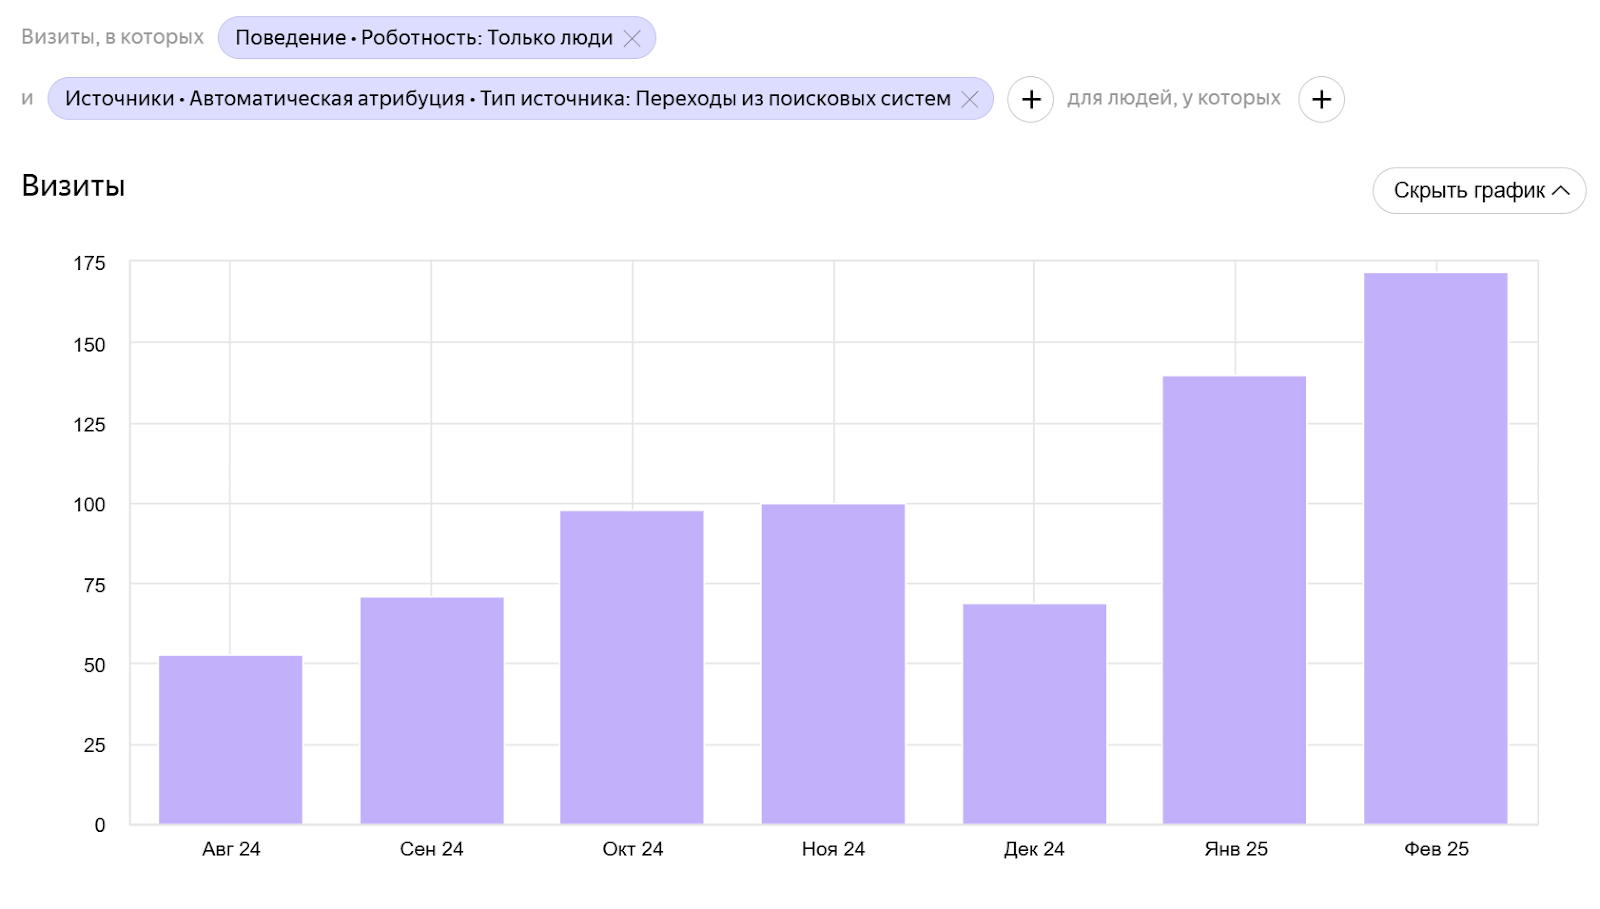Click the "Фев 25" axis label

pyautogui.click(x=1436, y=849)
